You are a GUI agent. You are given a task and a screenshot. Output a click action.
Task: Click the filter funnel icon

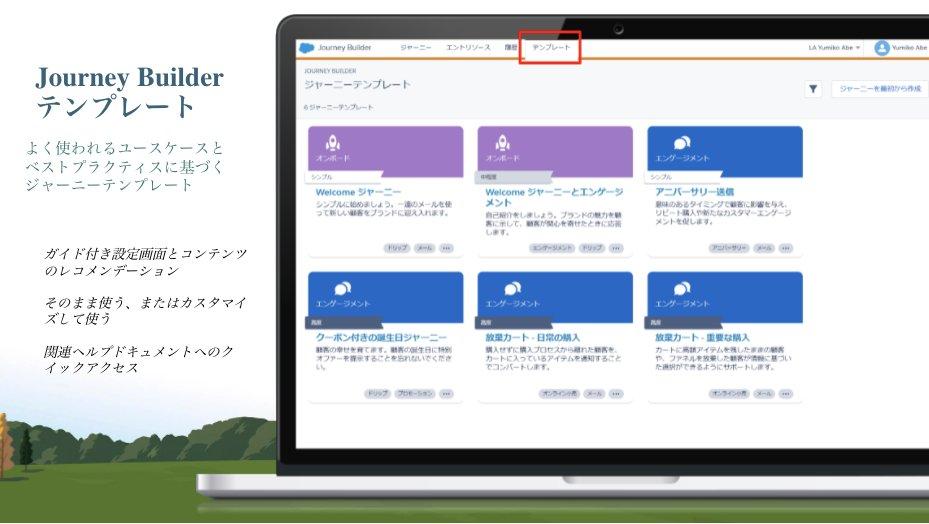(813, 89)
